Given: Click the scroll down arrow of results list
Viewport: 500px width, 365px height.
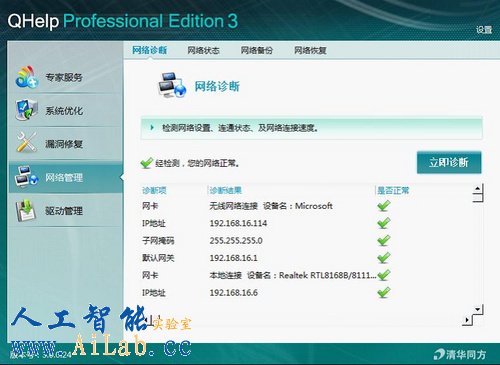Looking at the screenshot, I should [478, 309].
